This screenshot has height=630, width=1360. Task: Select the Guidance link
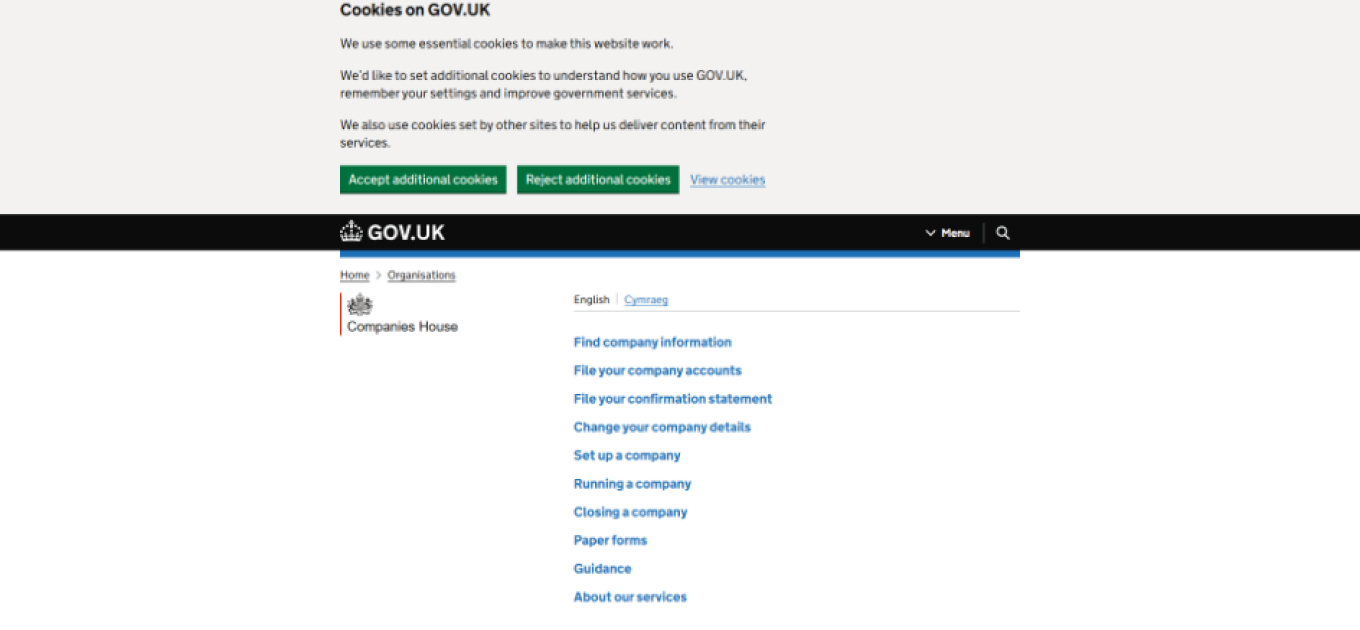click(602, 568)
